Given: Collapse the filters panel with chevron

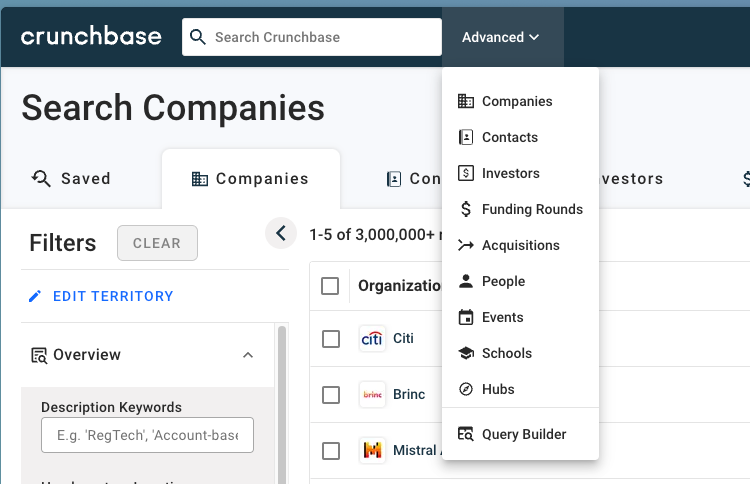Looking at the screenshot, I should 281,233.
